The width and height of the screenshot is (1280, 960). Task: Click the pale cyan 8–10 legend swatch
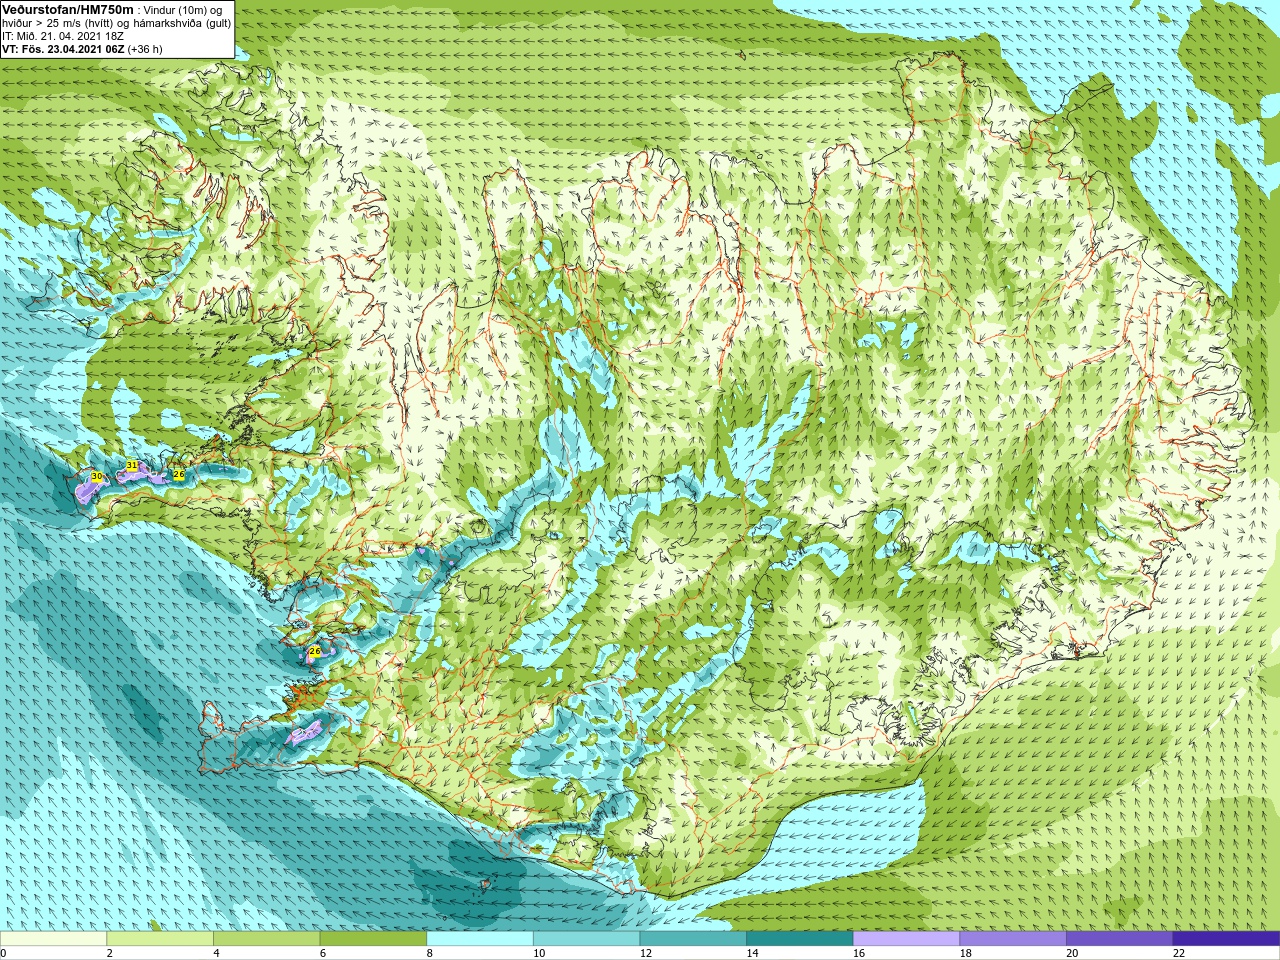tap(480, 939)
